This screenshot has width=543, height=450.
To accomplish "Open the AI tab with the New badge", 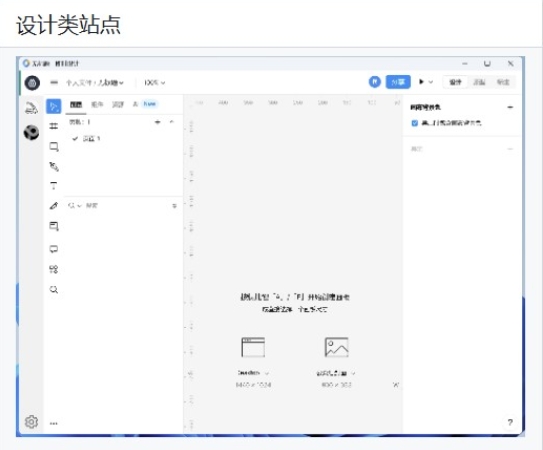I will click(145, 104).
